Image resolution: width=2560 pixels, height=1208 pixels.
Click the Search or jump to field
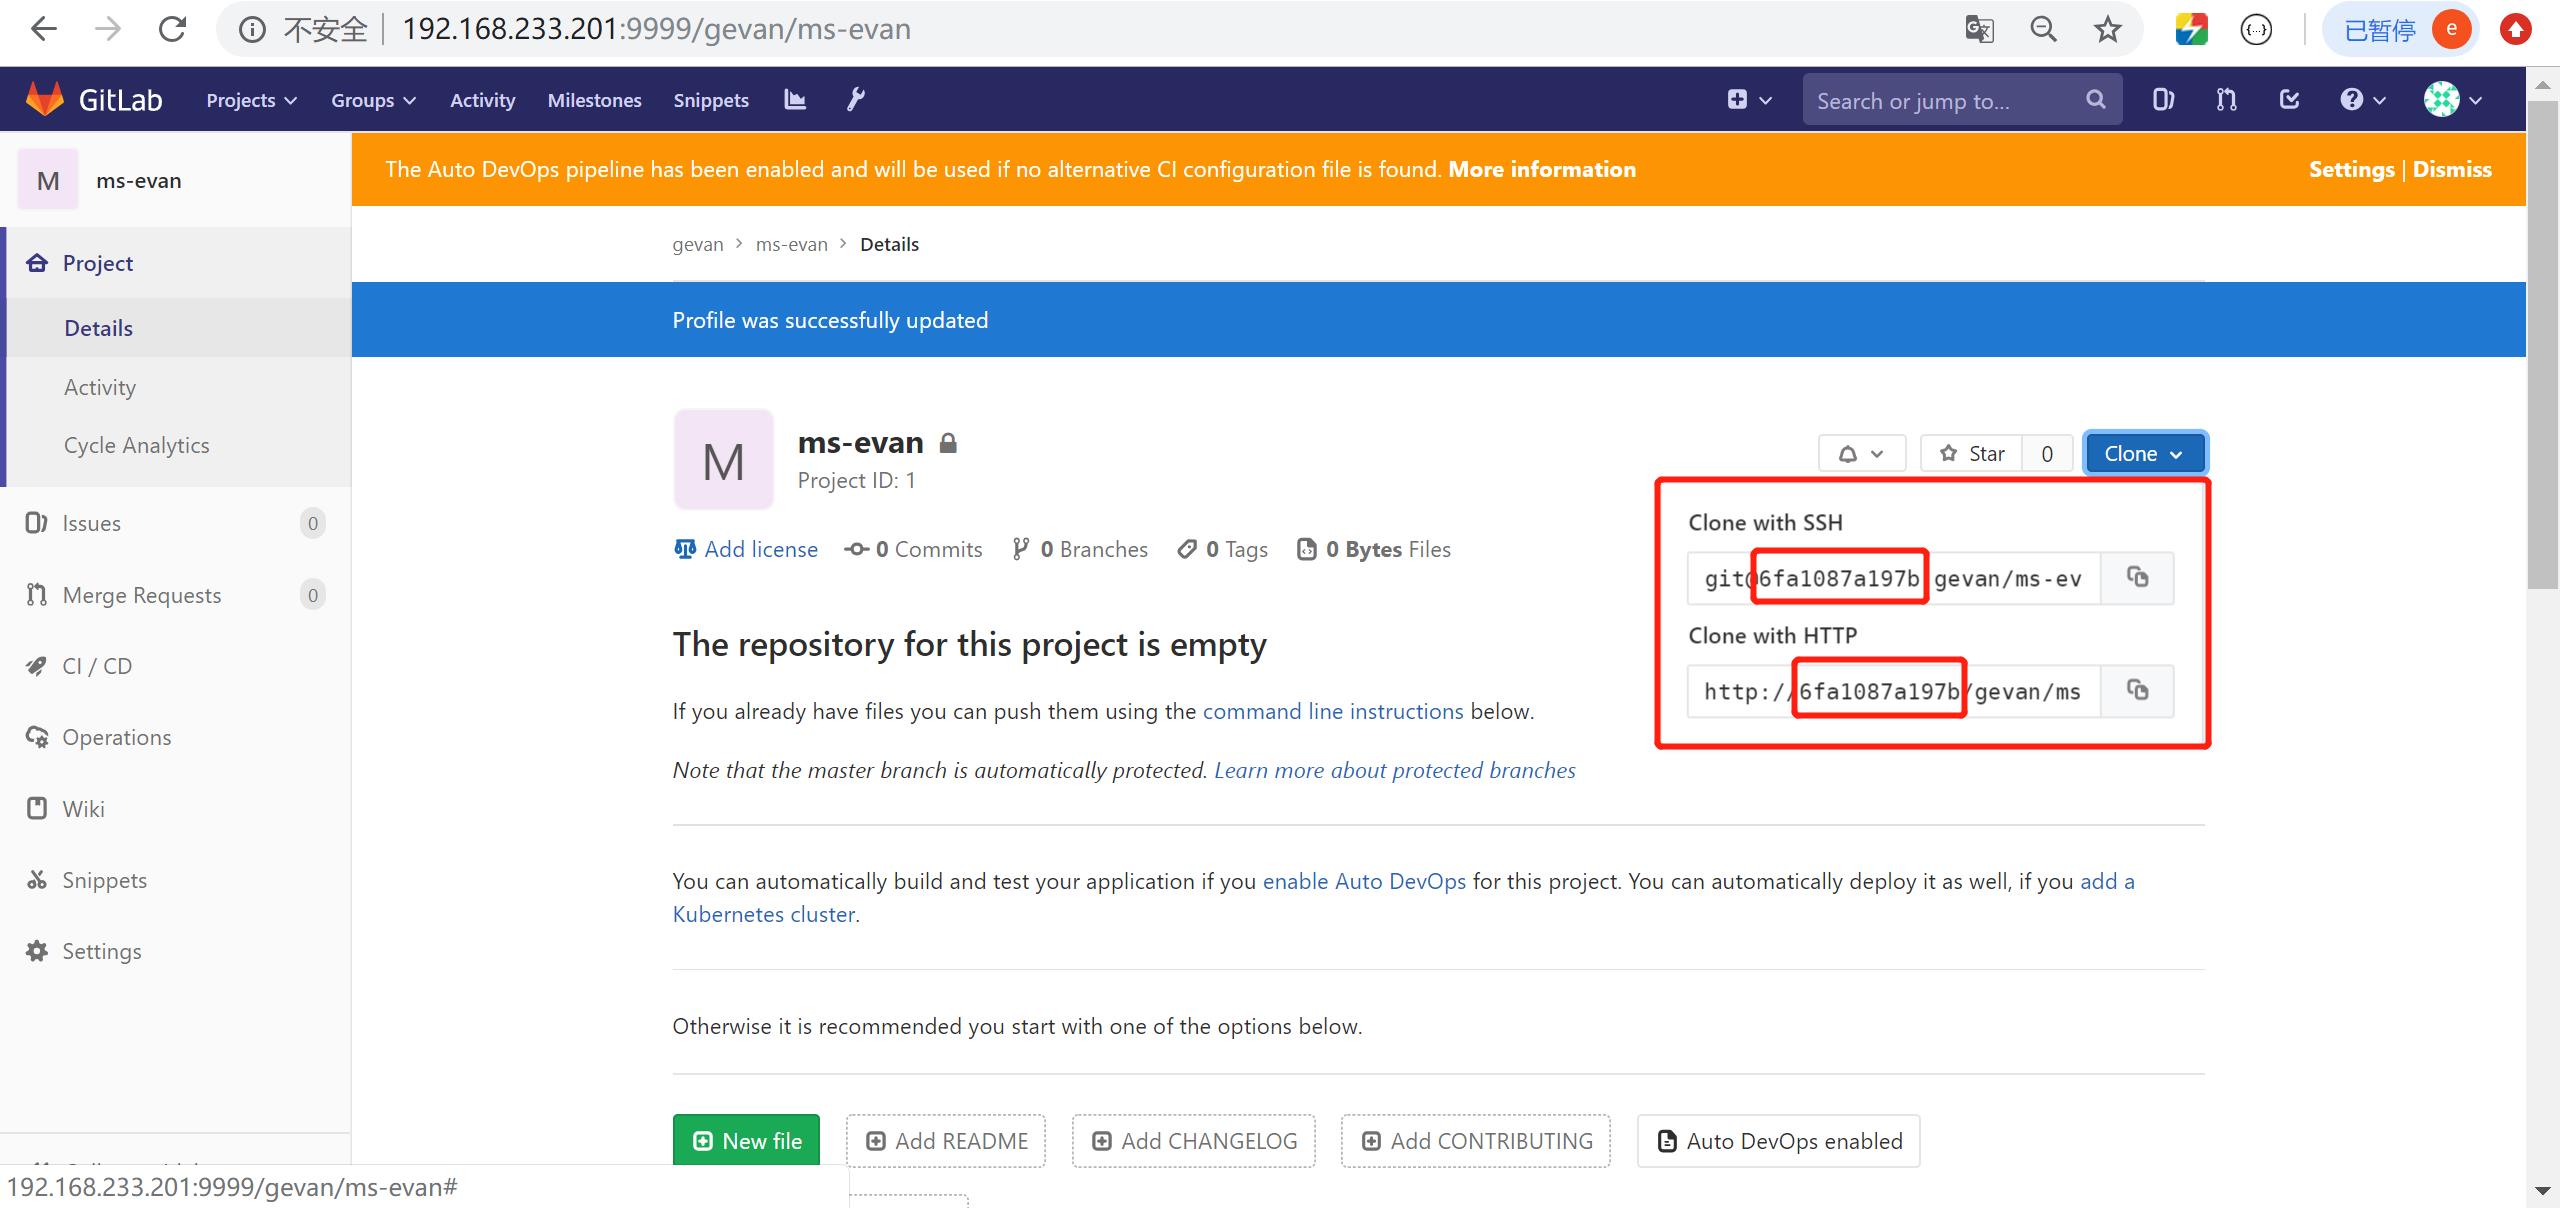(x=1945, y=100)
